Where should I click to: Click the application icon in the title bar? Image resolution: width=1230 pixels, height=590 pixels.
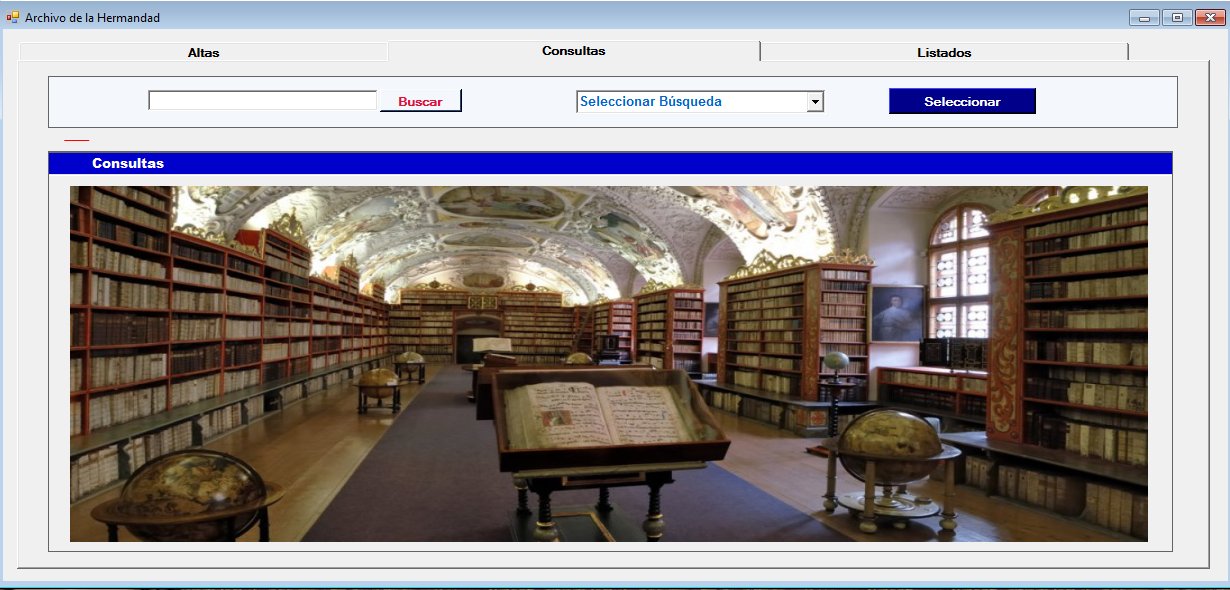click(13, 17)
